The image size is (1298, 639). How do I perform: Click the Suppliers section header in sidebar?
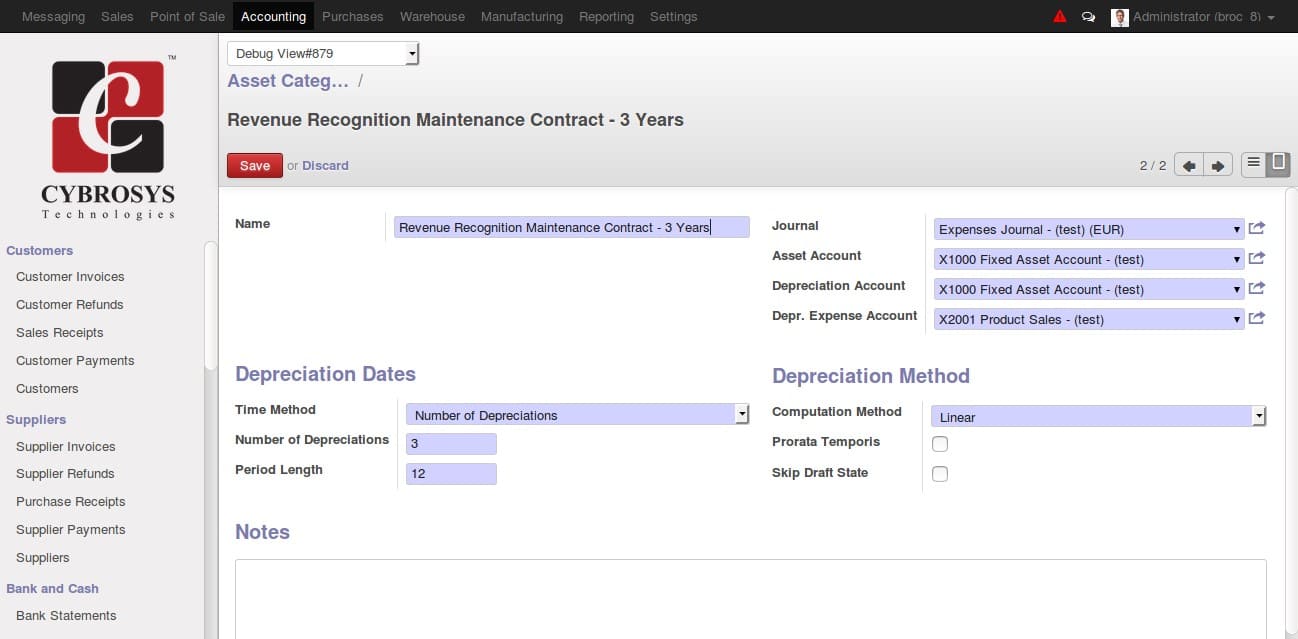click(x=36, y=420)
